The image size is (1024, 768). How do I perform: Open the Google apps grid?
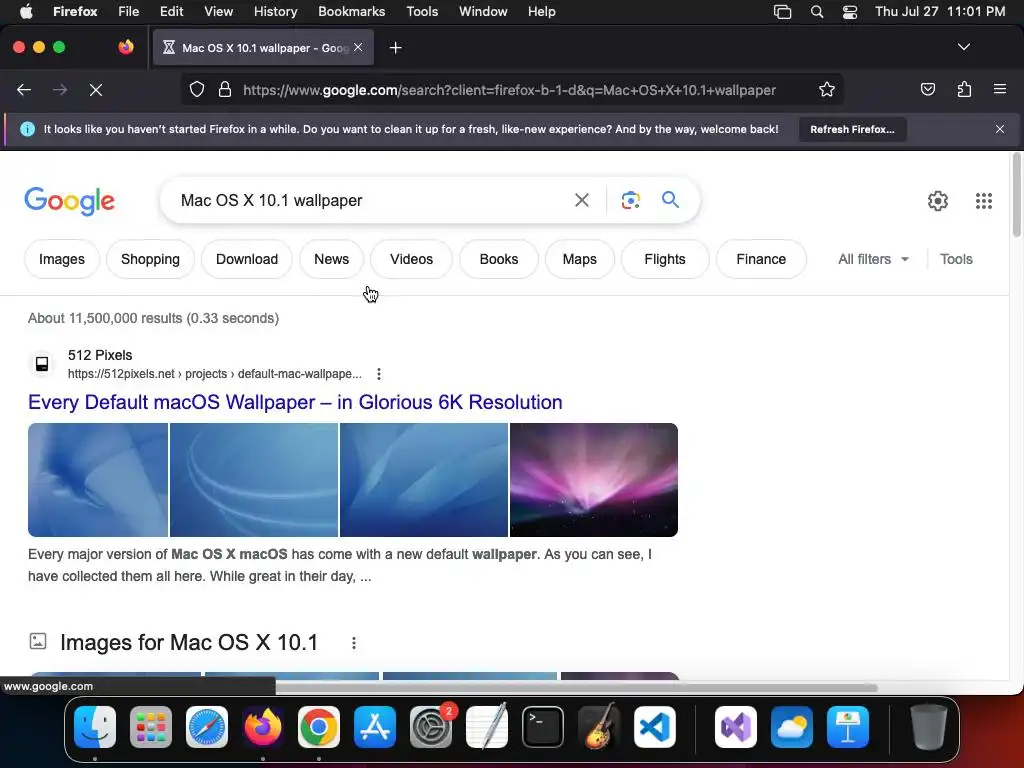[x=984, y=200]
